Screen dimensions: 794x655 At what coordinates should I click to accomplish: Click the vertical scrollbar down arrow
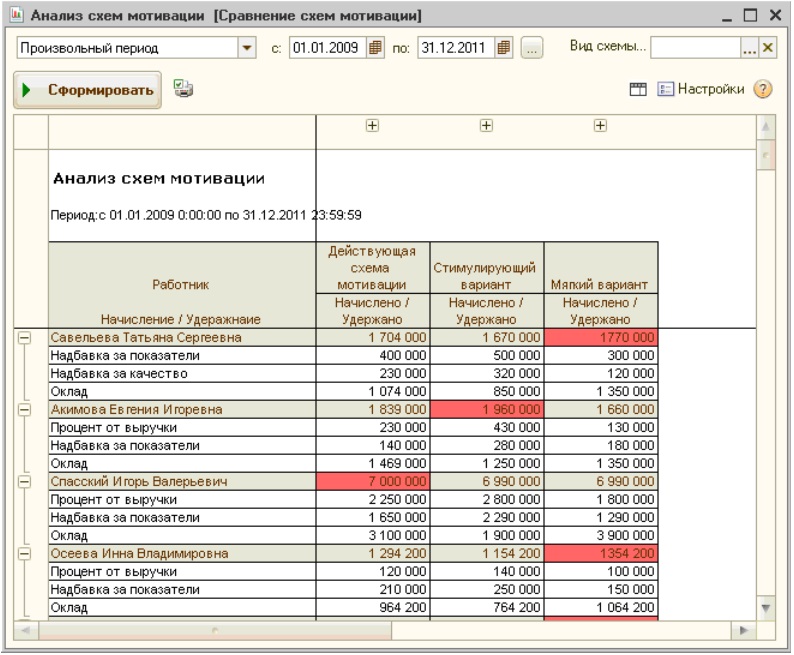pos(766,609)
